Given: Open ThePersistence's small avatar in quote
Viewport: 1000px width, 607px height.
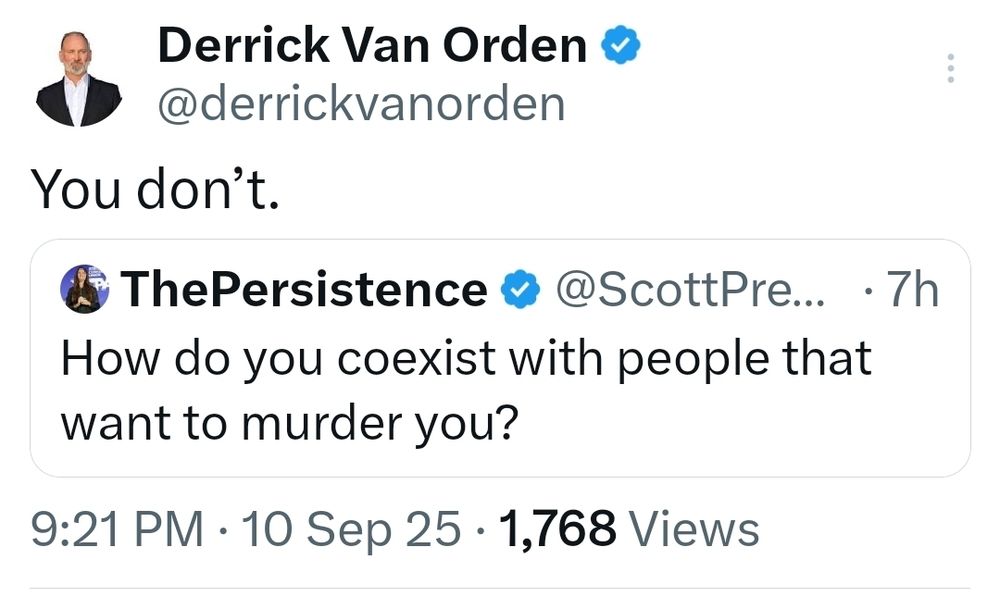Looking at the screenshot, I should (84, 290).
